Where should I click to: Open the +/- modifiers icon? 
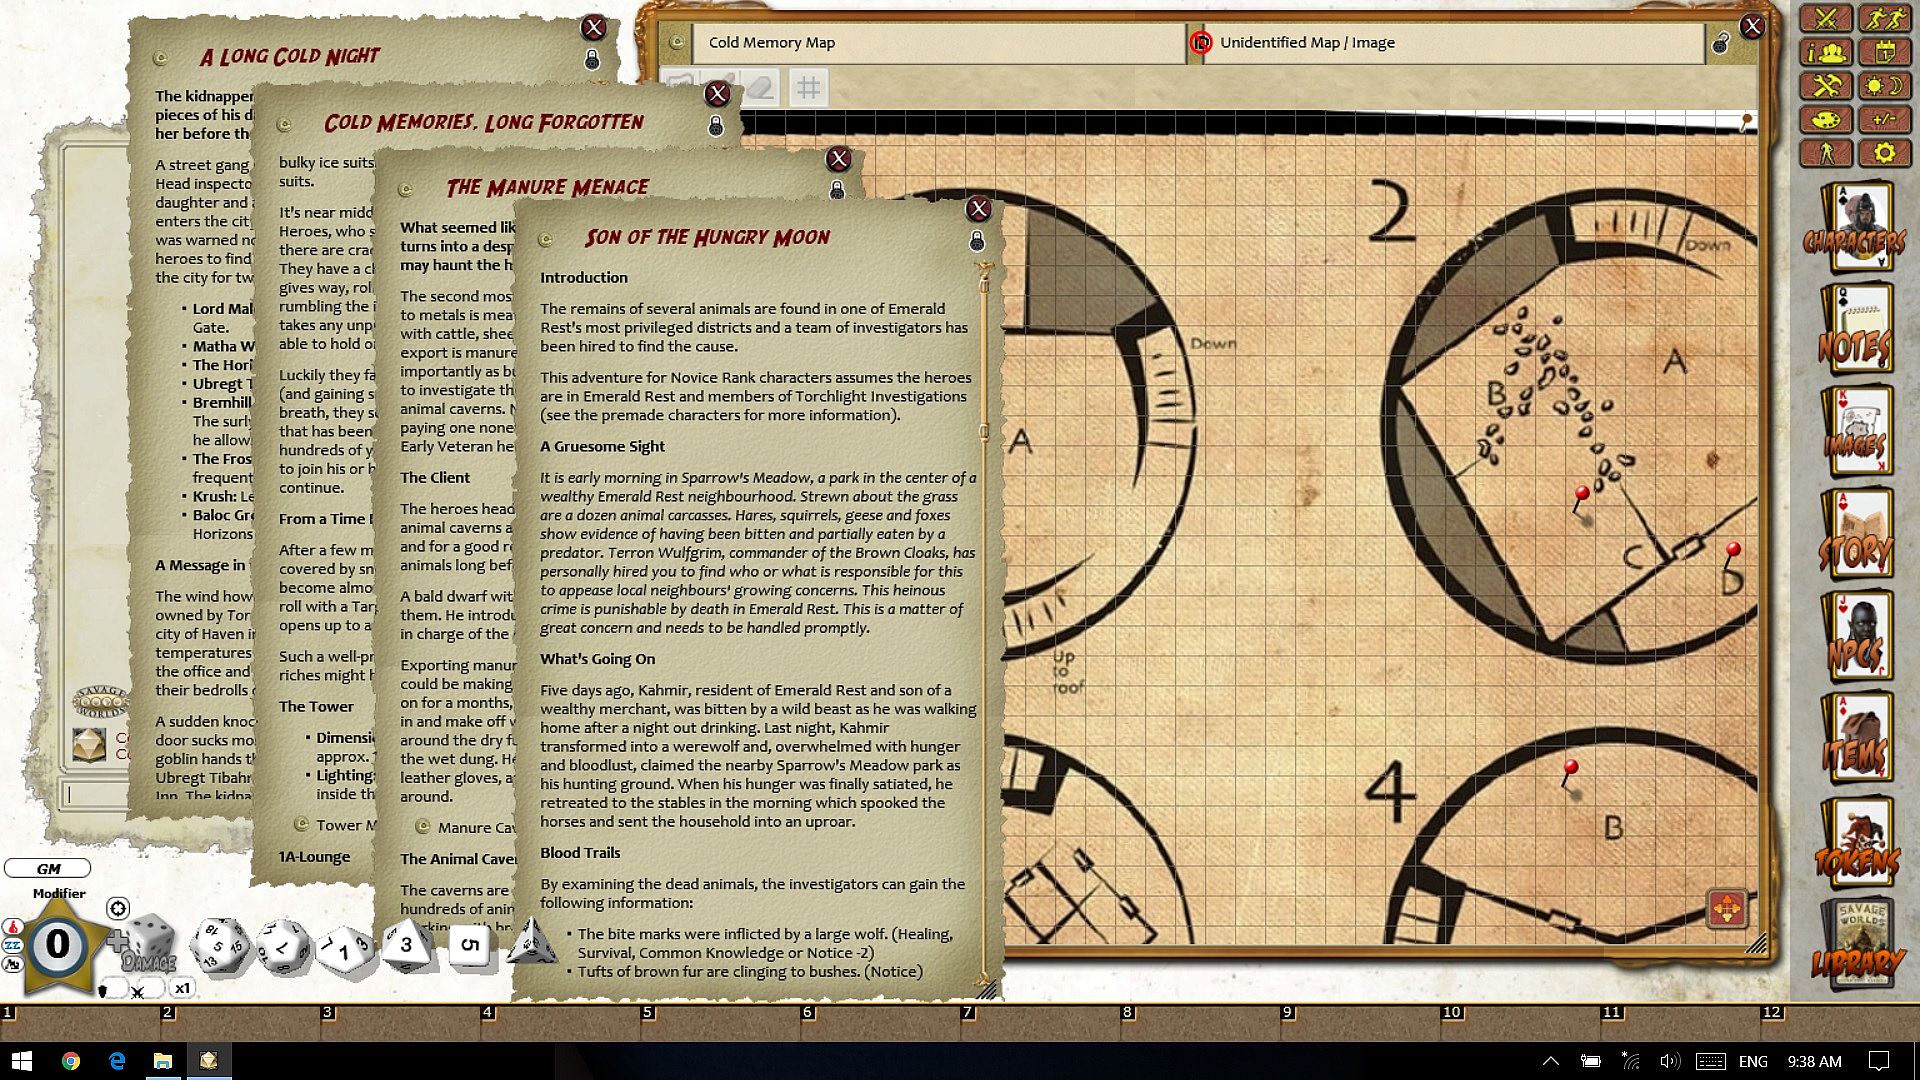1884,120
